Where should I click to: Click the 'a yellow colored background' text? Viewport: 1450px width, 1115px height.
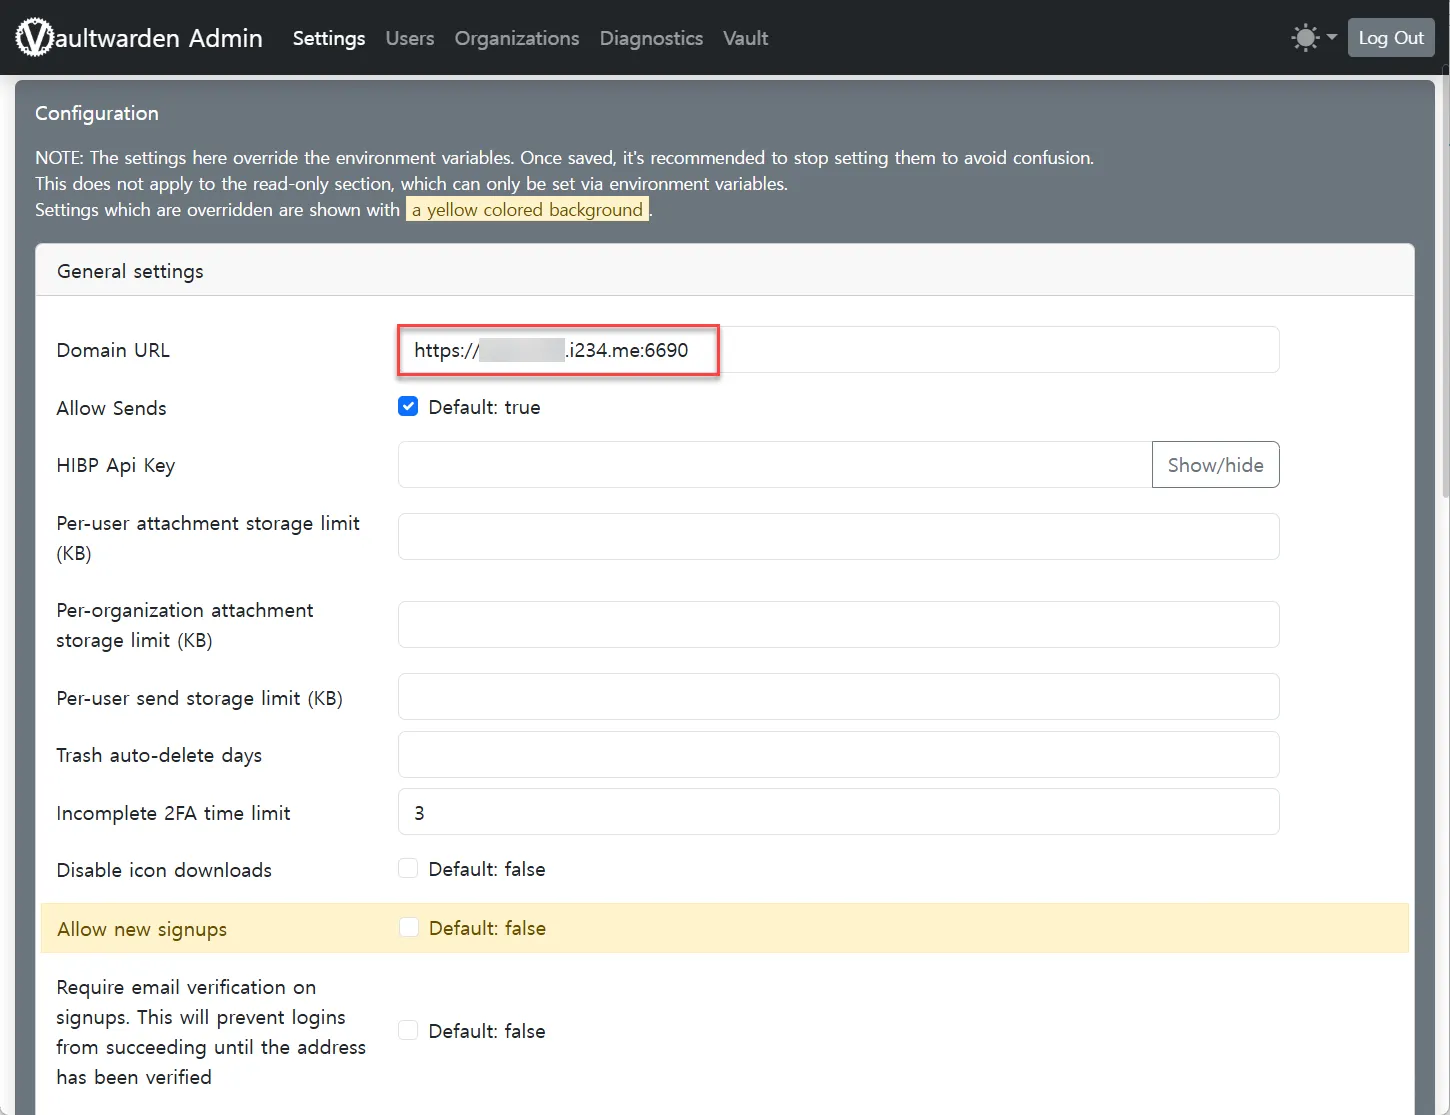pyautogui.click(x=527, y=209)
